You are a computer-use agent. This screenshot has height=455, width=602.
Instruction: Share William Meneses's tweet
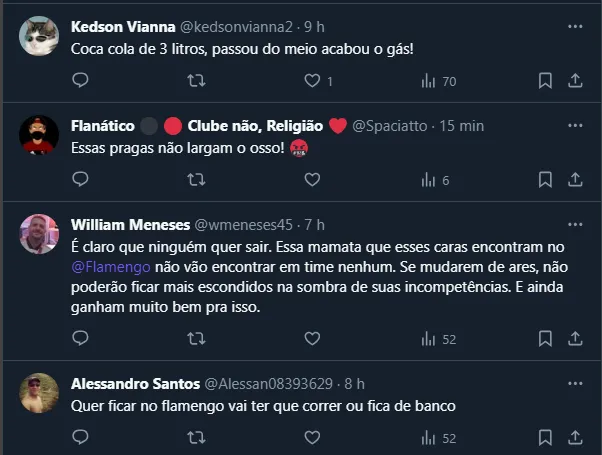click(575, 339)
